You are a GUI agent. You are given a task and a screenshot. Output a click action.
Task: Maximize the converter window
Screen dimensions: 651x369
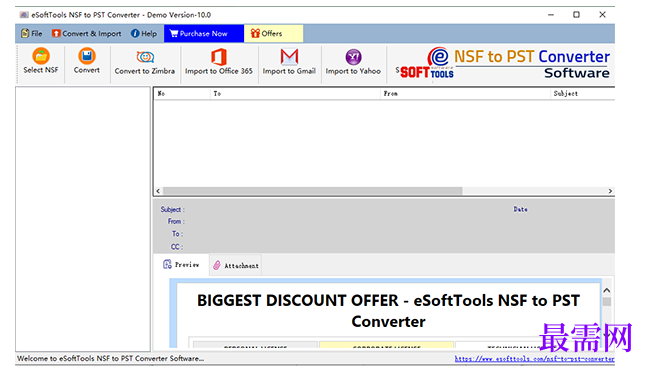click(576, 15)
